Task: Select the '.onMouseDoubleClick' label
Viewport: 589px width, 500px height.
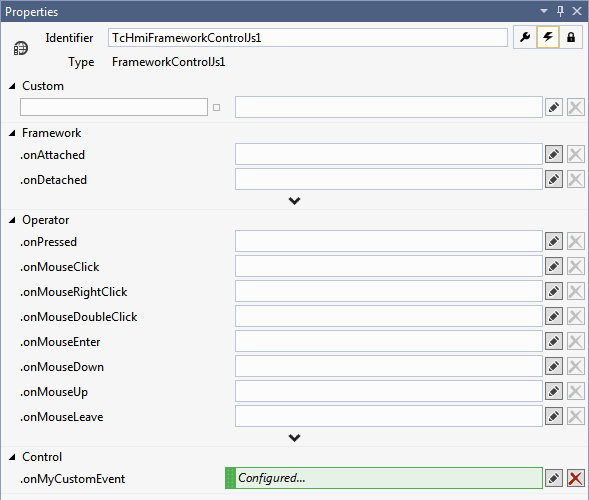Action: click(x=79, y=317)
